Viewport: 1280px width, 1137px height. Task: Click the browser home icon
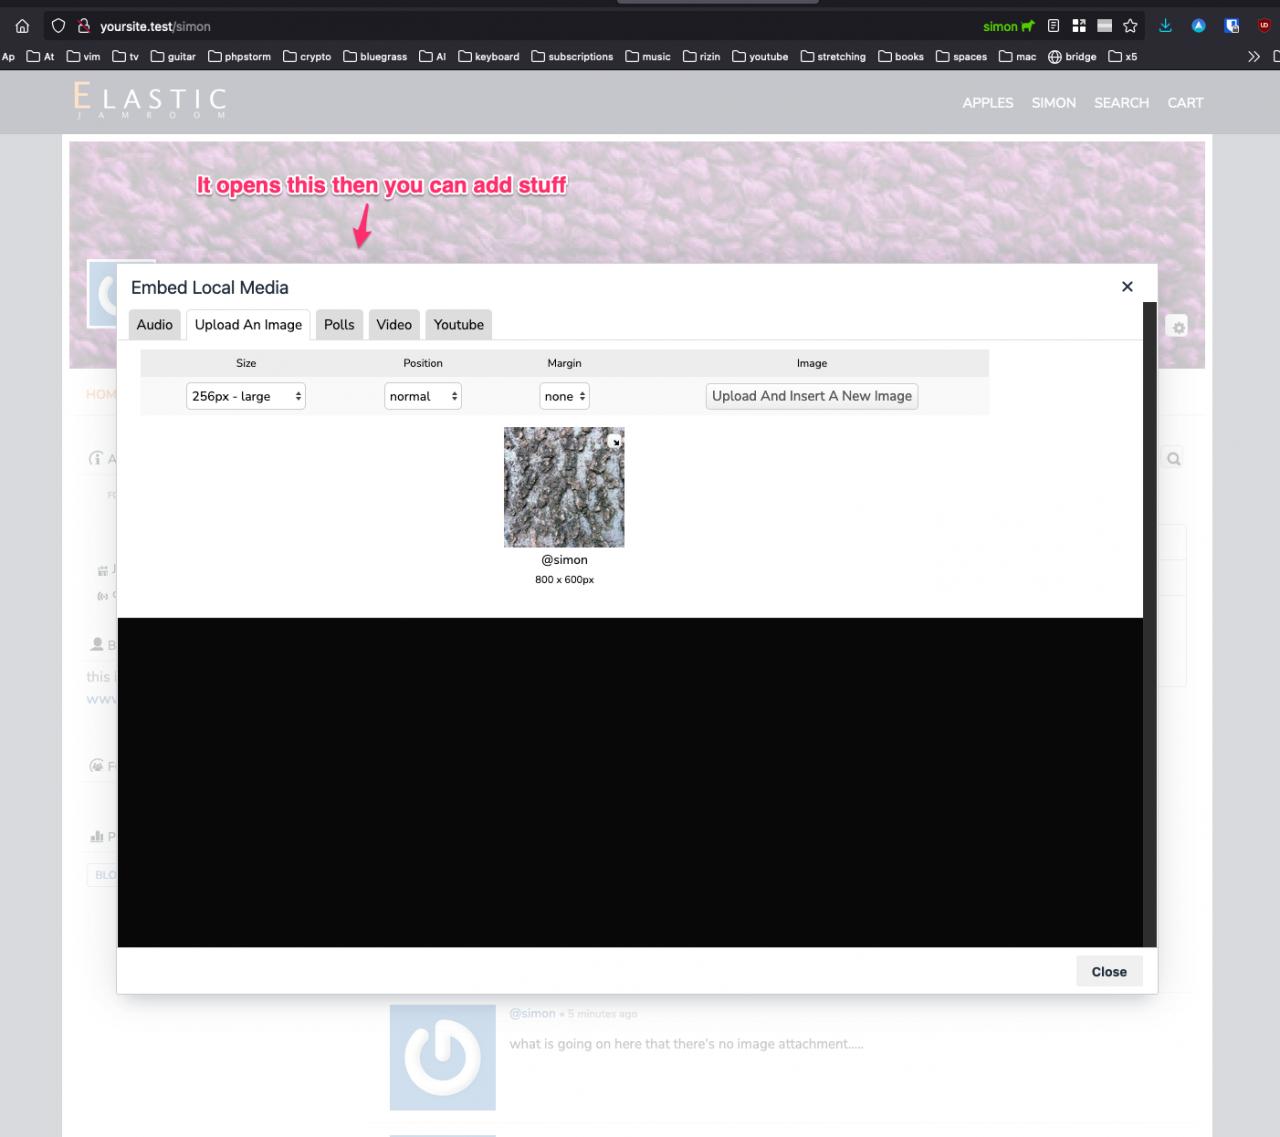coord(22,27)
